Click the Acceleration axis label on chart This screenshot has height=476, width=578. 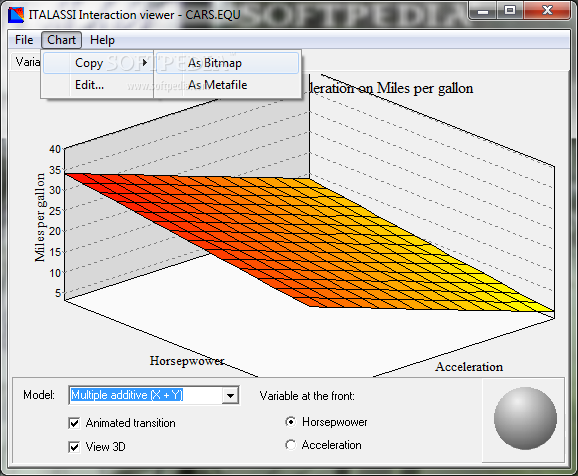coord(469,367)
